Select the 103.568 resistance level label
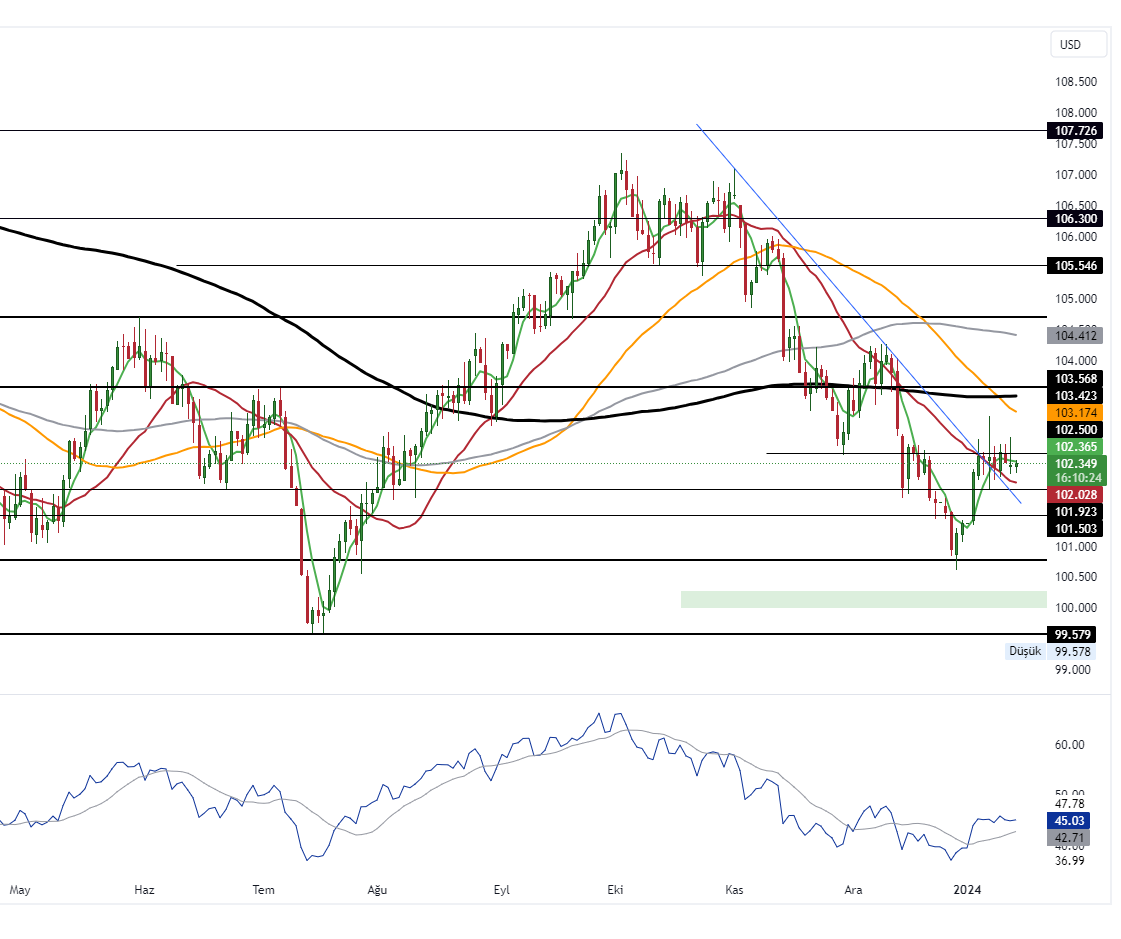 1073,378
